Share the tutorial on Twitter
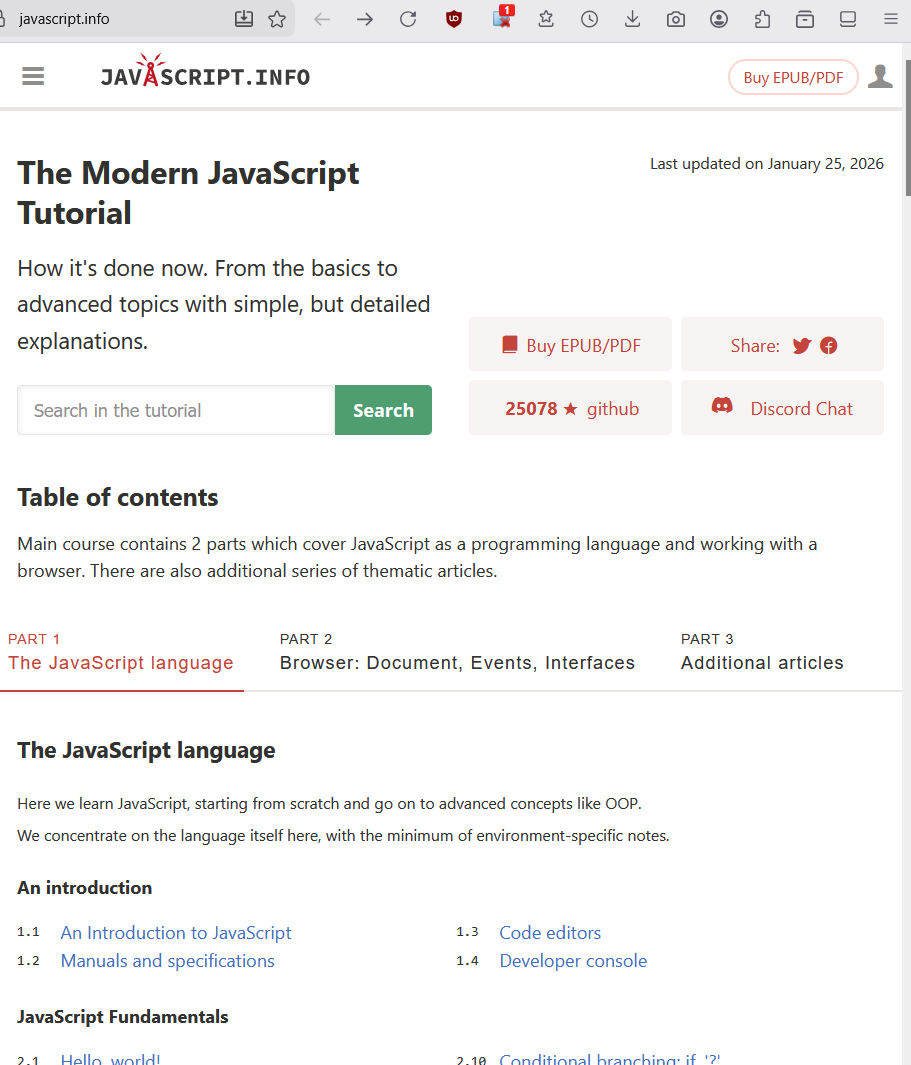The height and width of the screenshot is (1065, 911). (801, 345)
